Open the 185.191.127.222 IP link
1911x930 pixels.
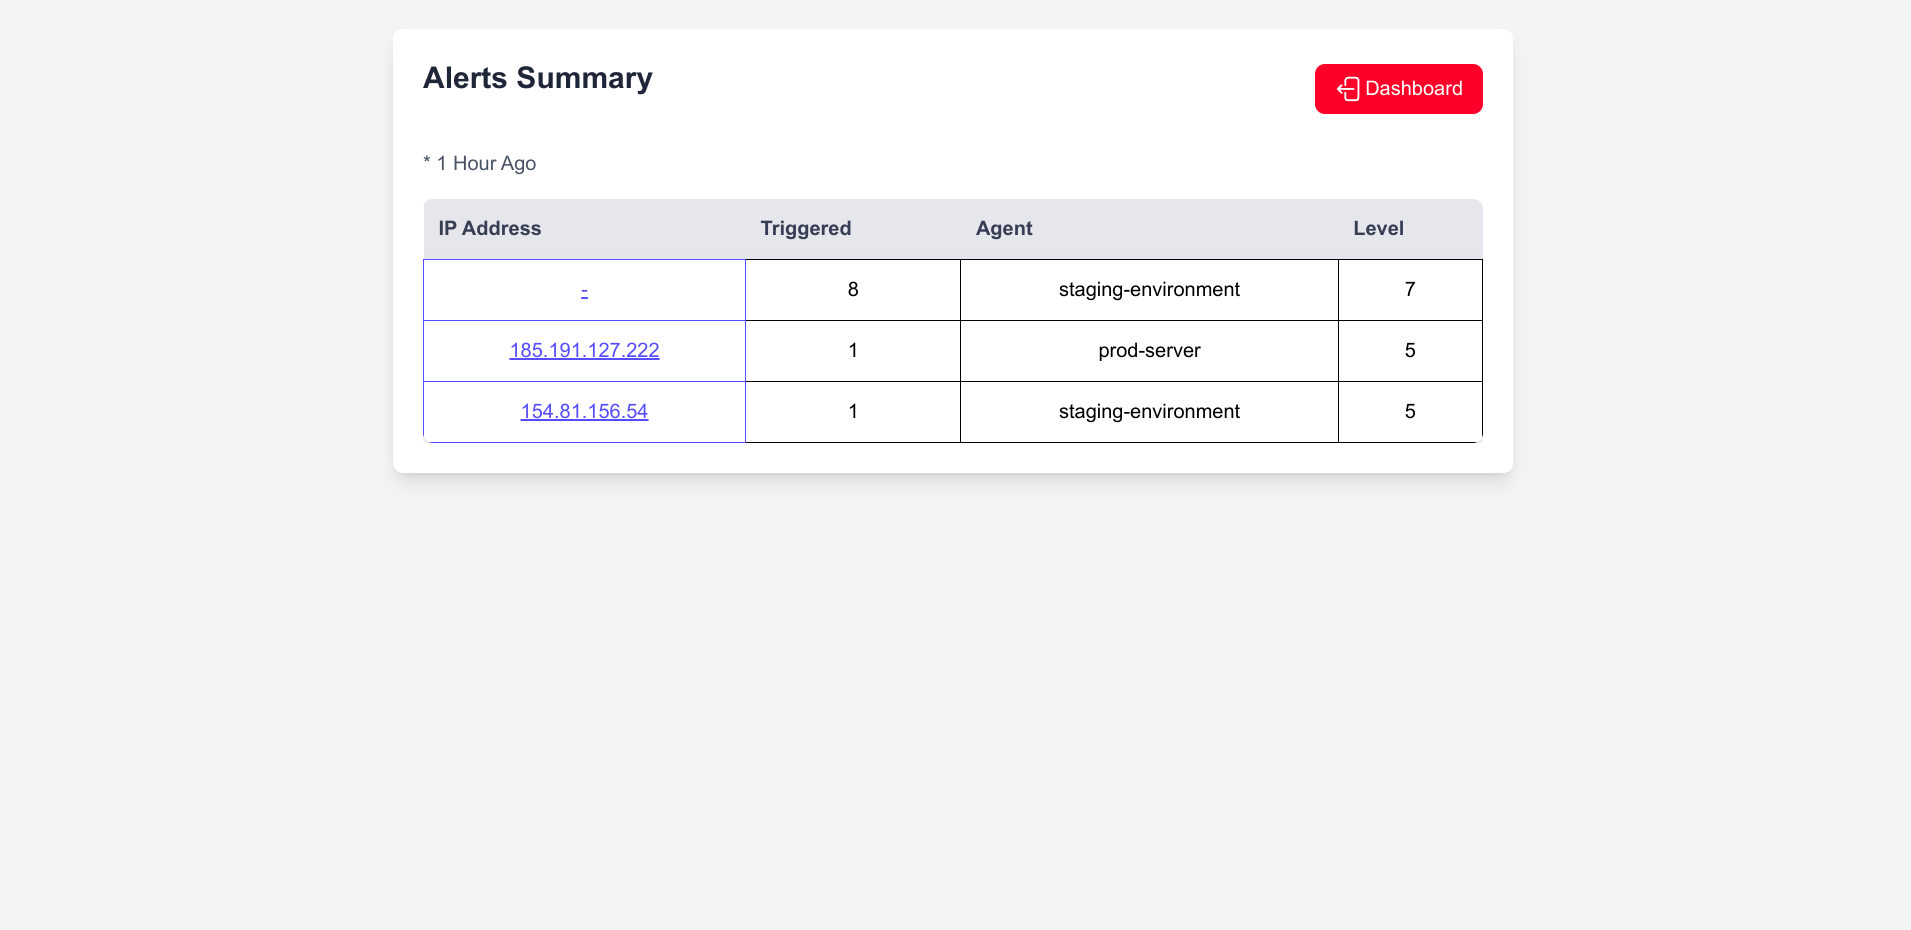point(584,351)
